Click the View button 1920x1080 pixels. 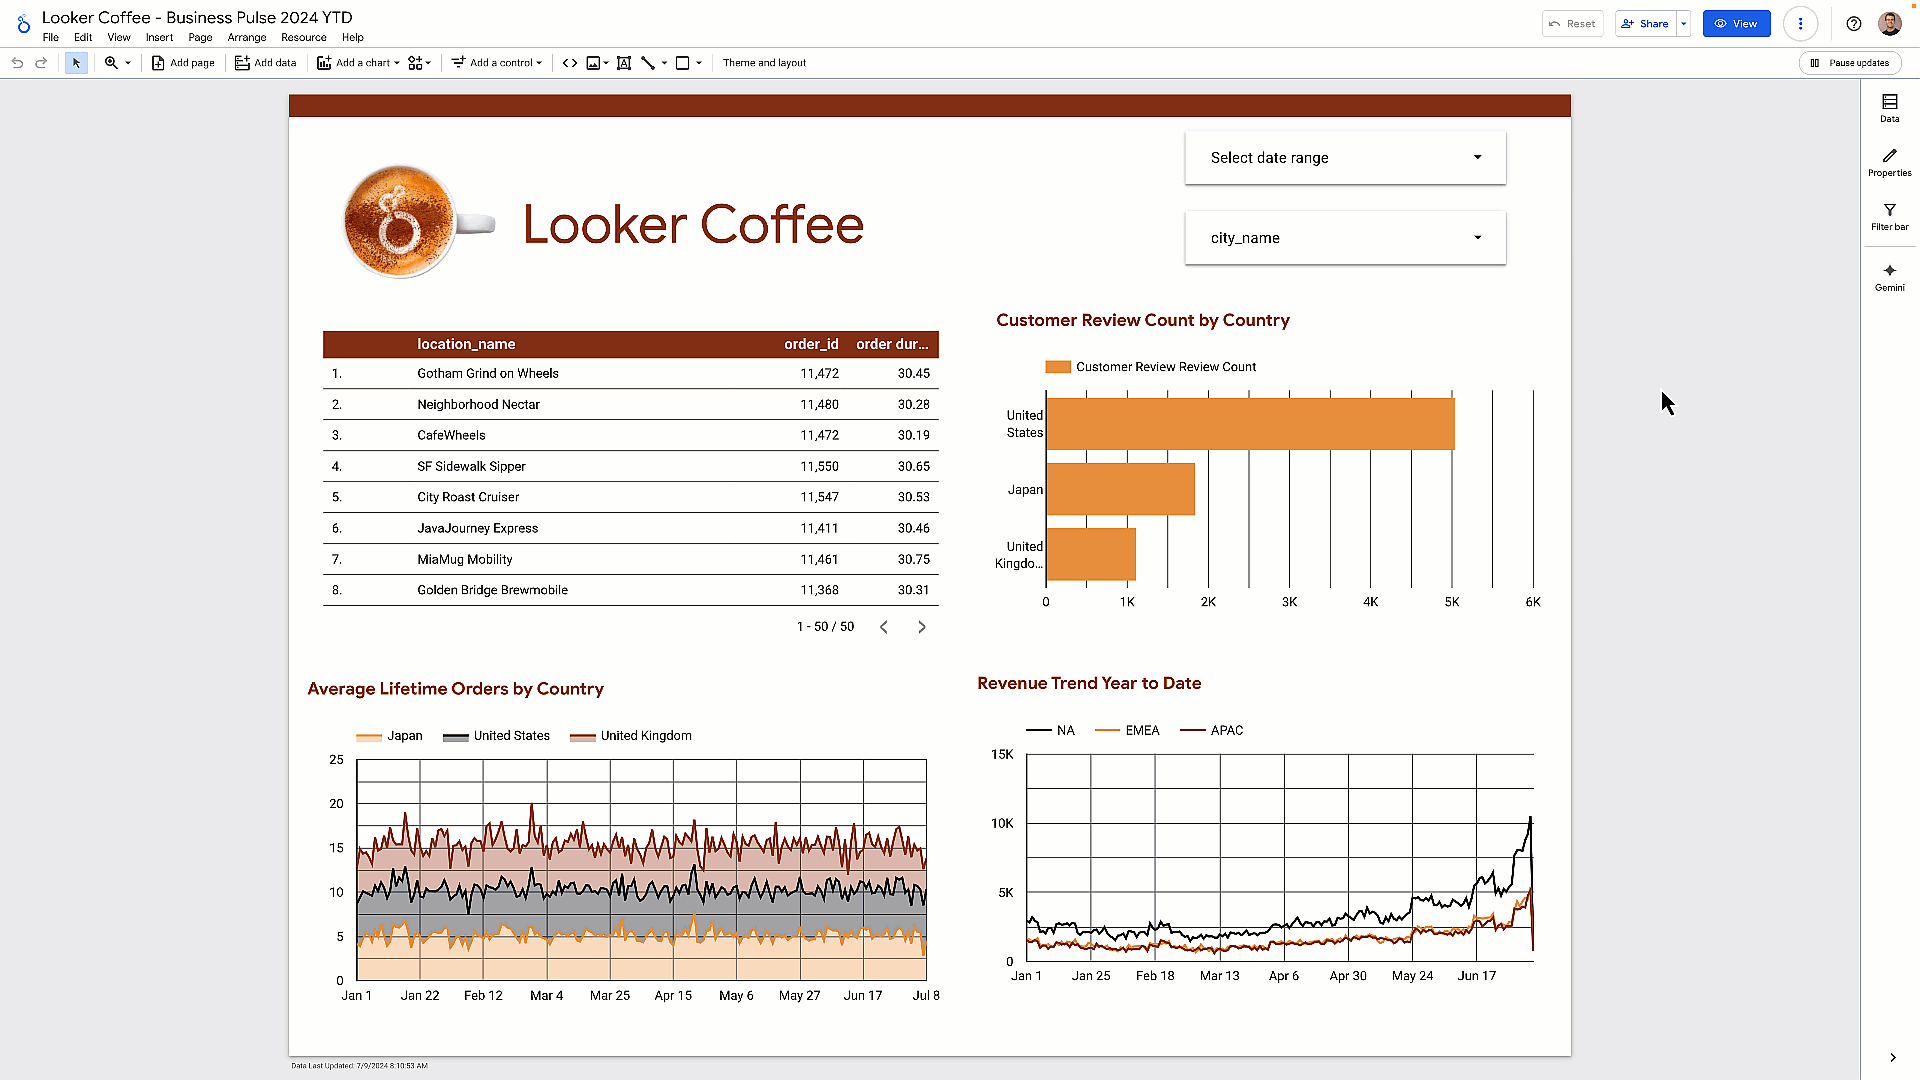point(1736,23)
